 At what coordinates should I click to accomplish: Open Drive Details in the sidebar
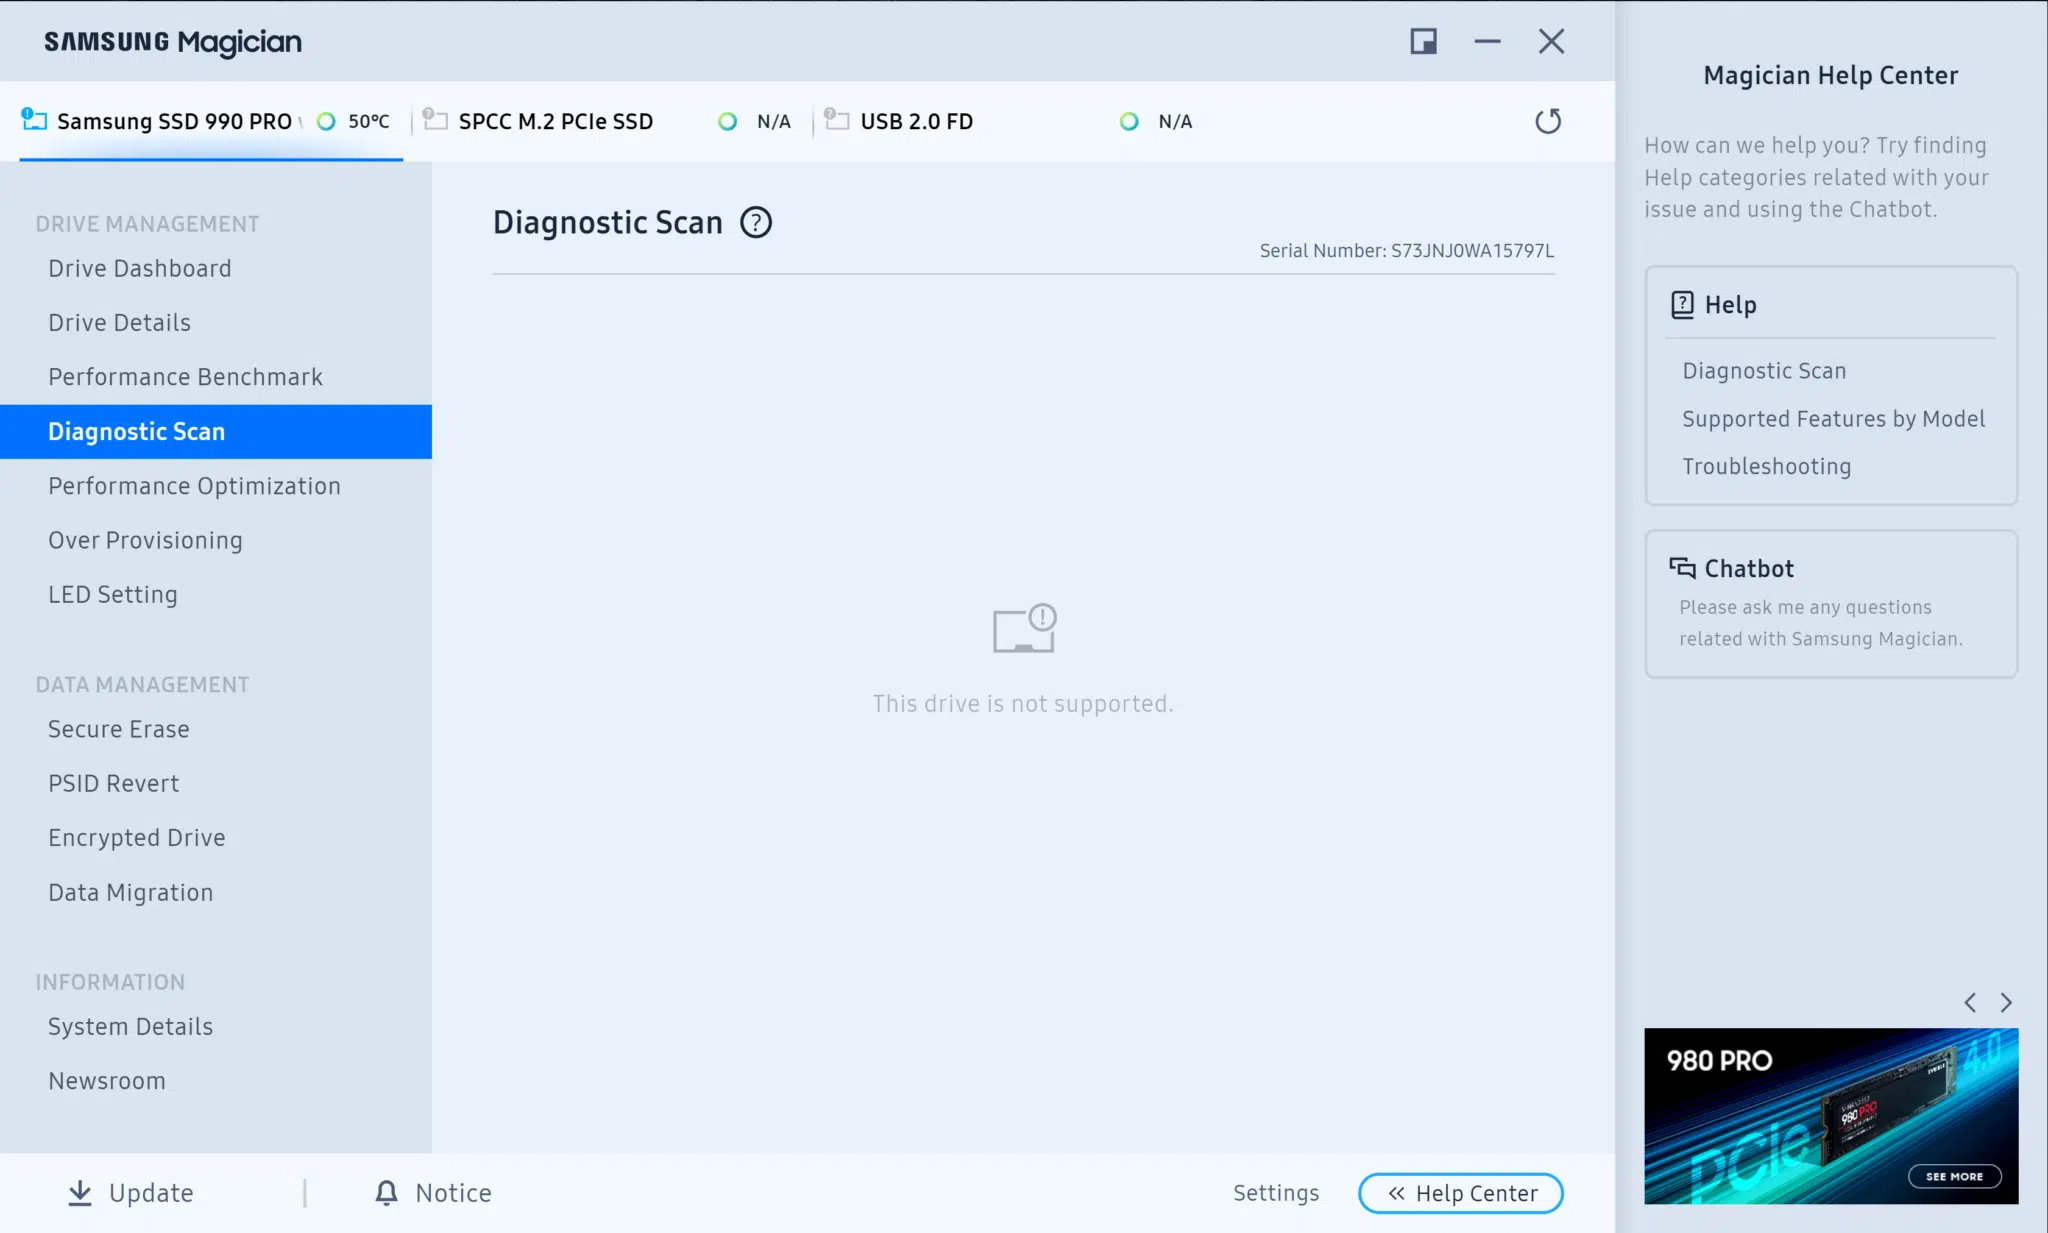(x=216, y=322)
